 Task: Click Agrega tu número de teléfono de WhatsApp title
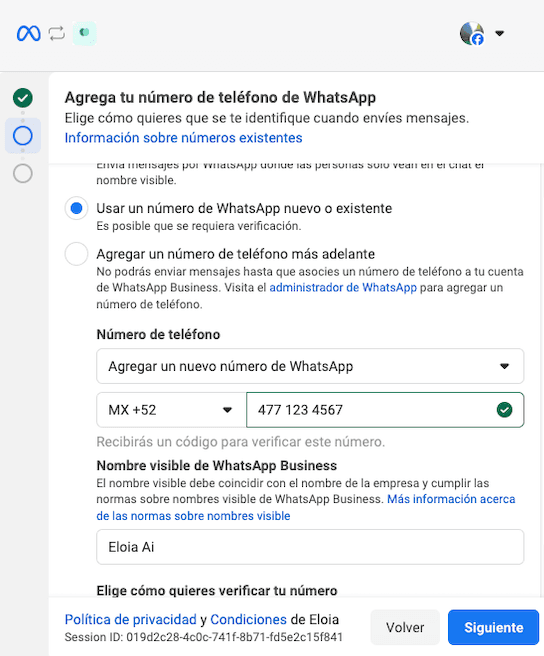pos(220,97)
